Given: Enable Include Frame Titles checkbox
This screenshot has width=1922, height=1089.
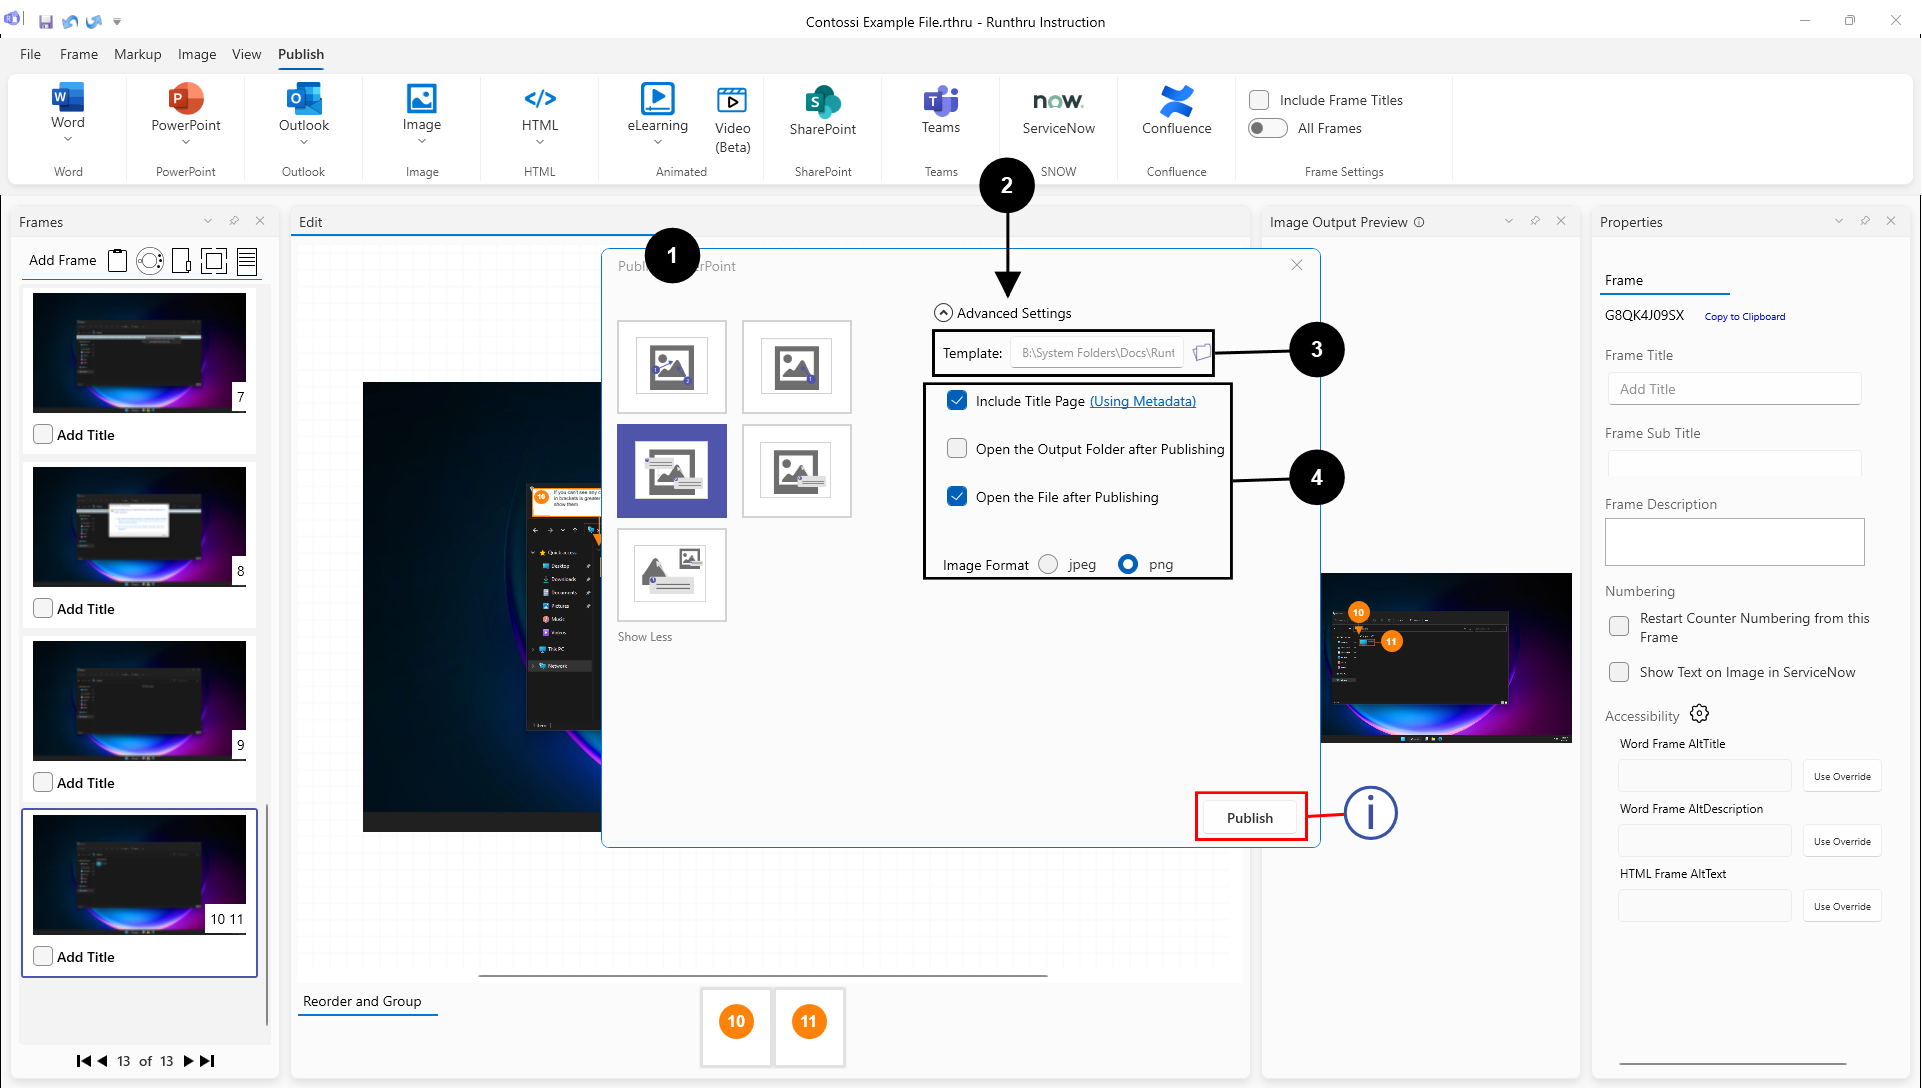Looking at the screenshot, I should pos(1259,100).
